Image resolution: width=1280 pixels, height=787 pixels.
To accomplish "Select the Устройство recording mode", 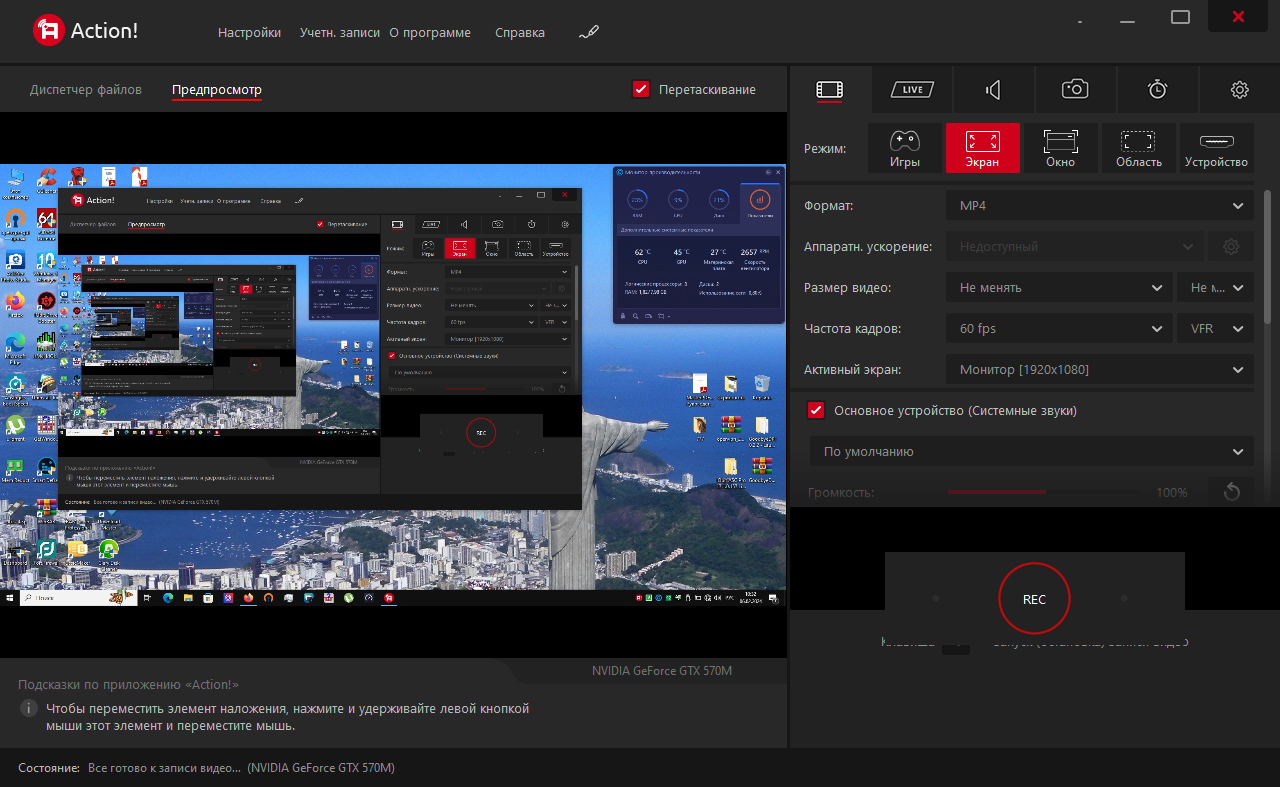I will point(1216,148).
